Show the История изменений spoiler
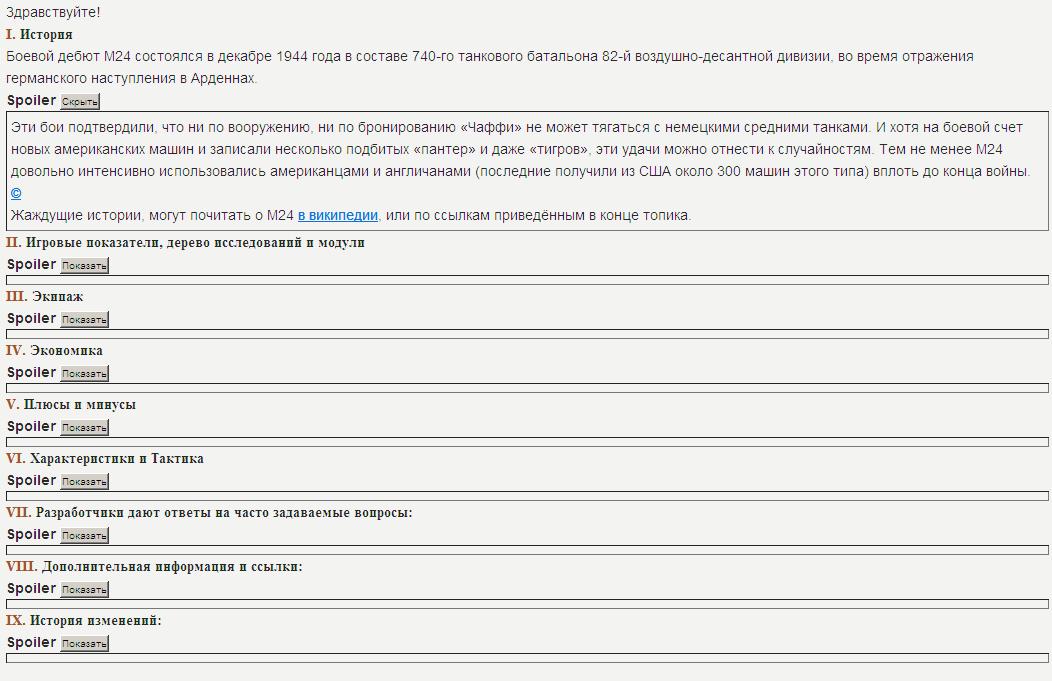 point(84,644)
